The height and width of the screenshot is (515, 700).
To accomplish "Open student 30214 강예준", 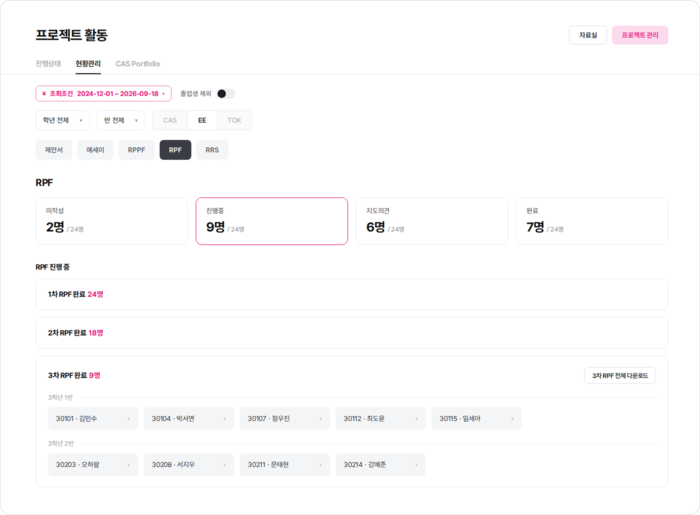I will pos(381,465).
